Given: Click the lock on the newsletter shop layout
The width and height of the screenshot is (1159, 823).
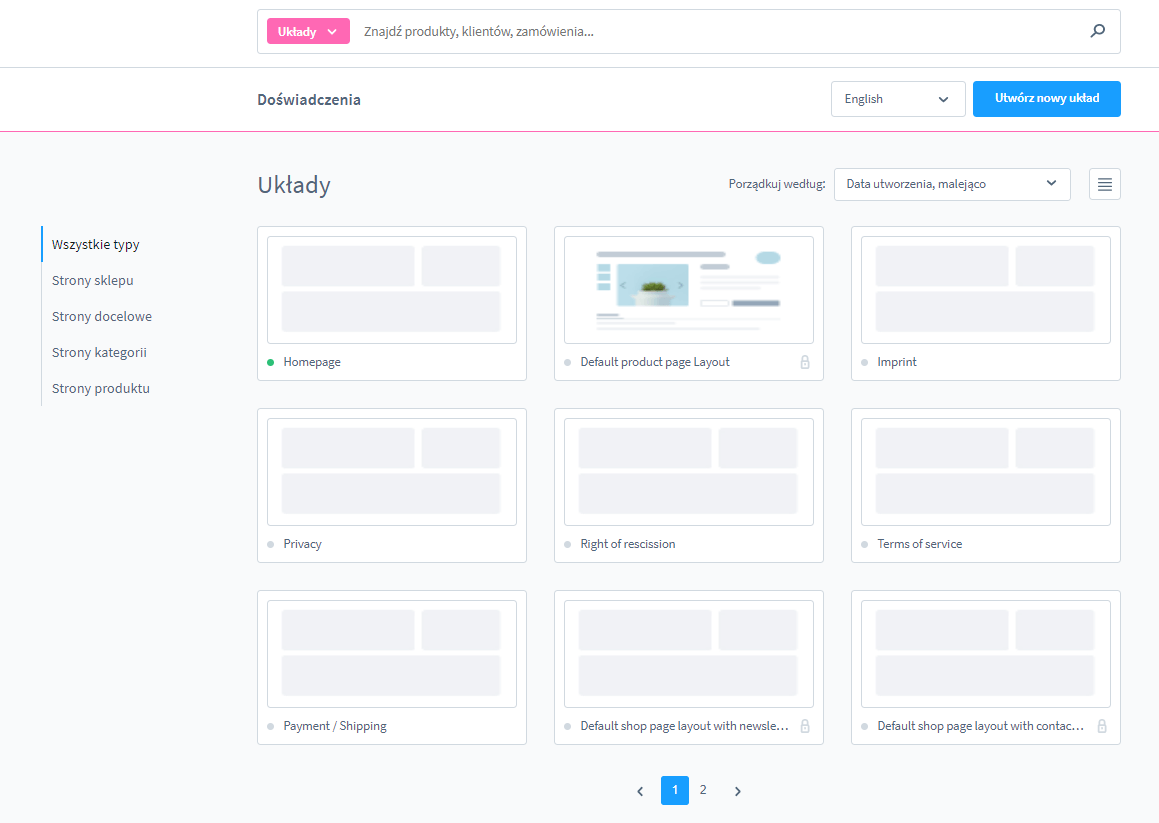Looking at the screenshot, I should pos(805,726).
